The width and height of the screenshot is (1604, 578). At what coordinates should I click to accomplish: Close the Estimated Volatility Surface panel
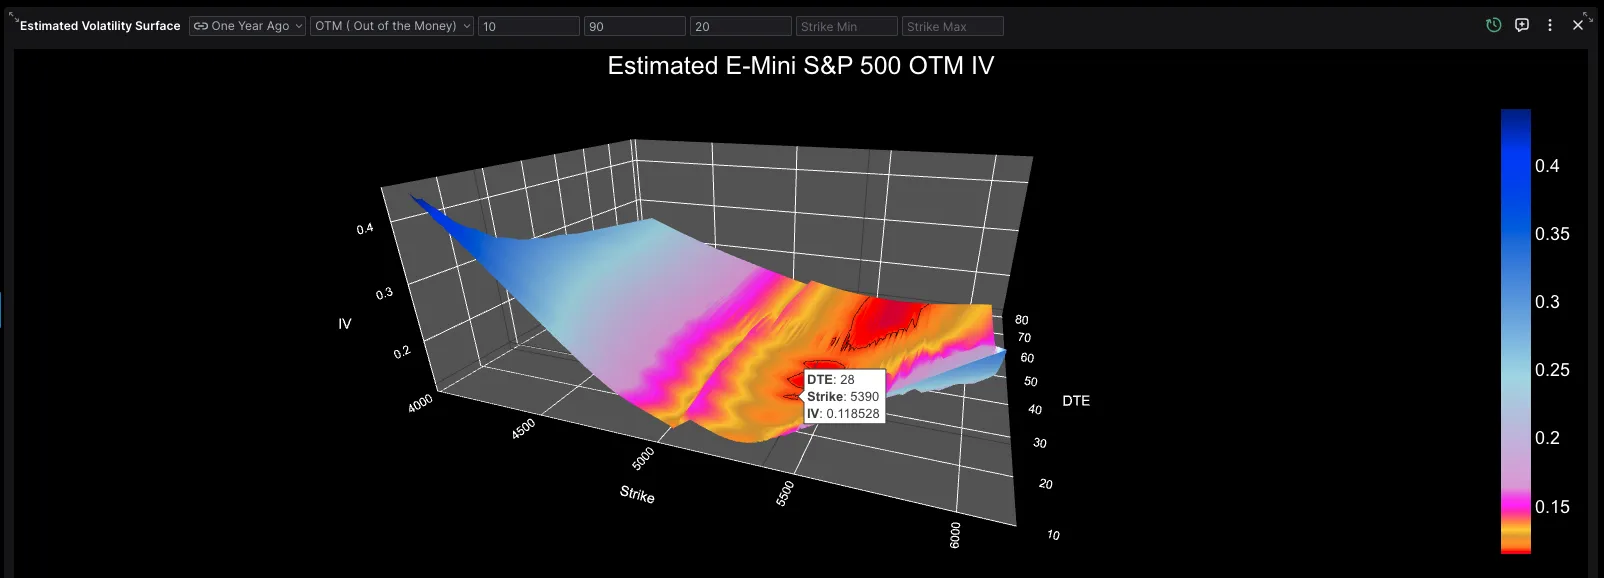coord(1578,25)
